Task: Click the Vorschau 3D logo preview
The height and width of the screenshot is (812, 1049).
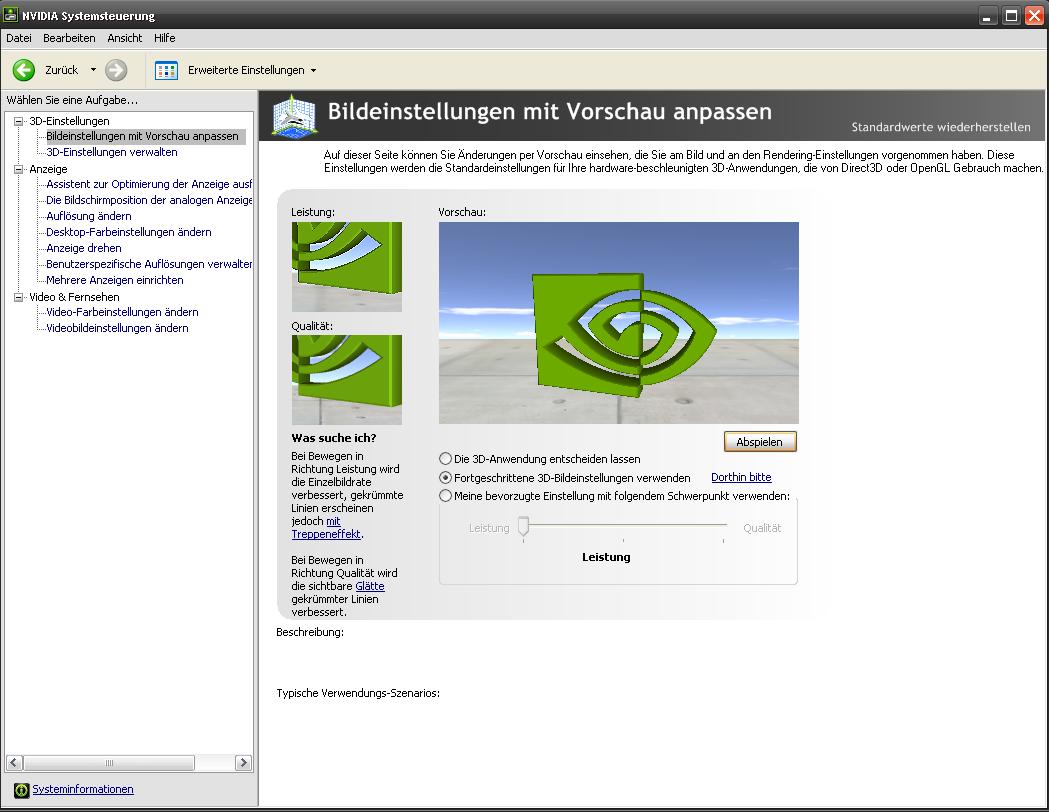Action: point(619,323)
